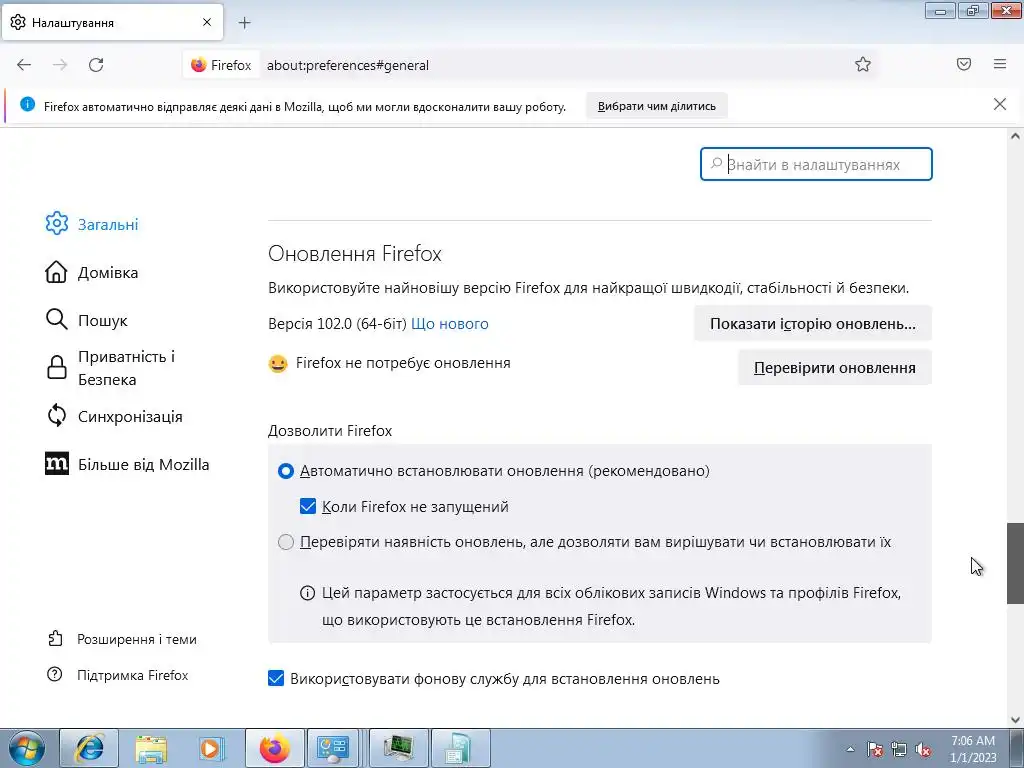Click the blue info icon in notification bar
The width and height of the screenshot is (1024, 768).
(27, 104)
